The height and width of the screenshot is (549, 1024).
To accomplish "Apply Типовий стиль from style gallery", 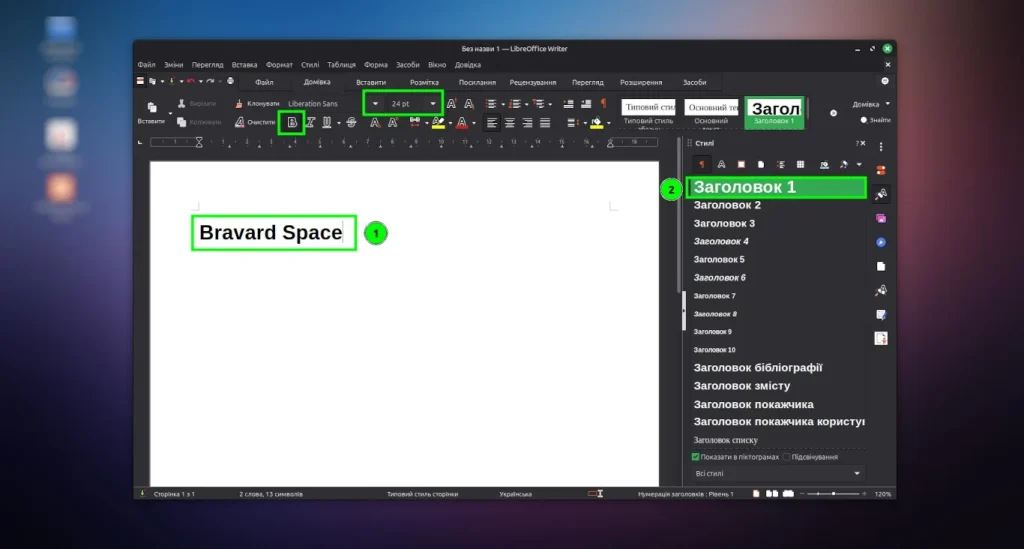I will [x=648, y=113].
